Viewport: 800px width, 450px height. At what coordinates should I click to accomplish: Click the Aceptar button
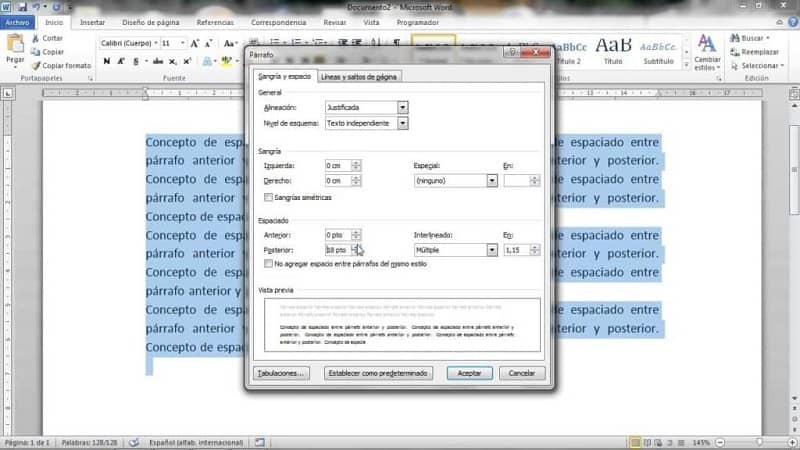pyautogui.click(x=469, y=373)
